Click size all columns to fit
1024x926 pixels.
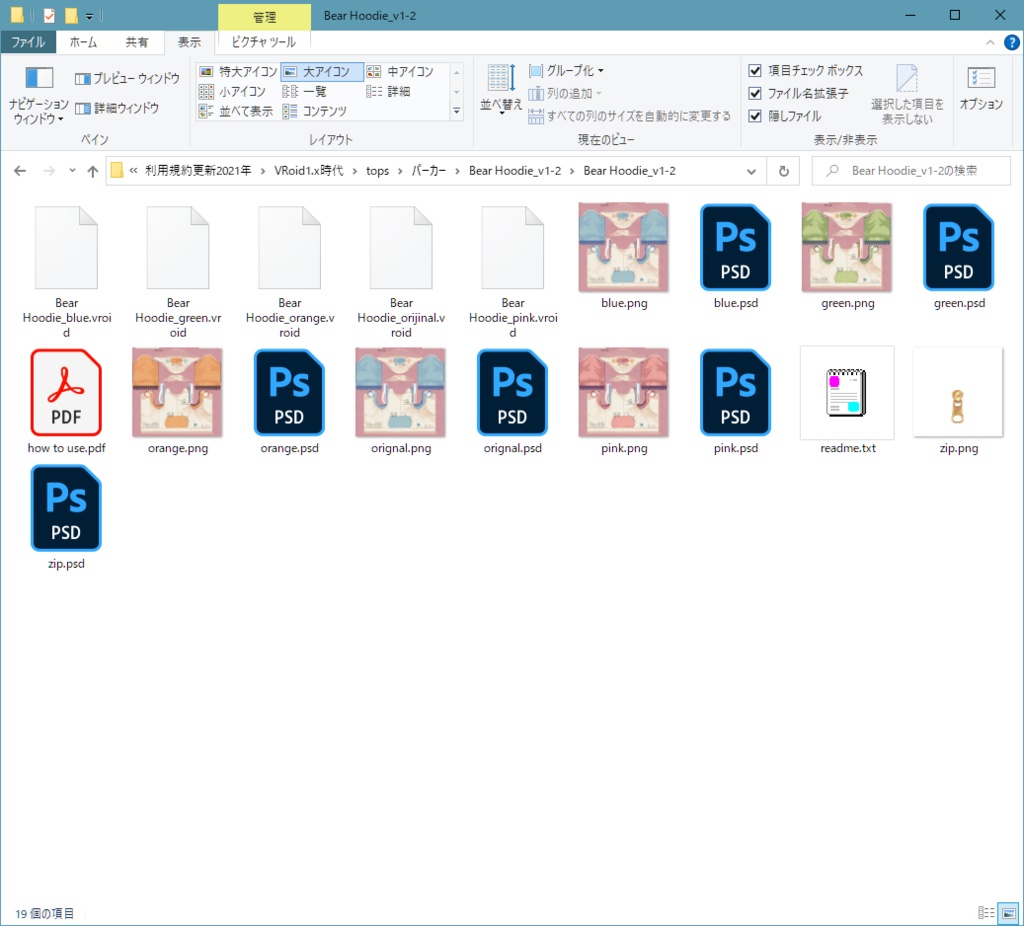630,116
